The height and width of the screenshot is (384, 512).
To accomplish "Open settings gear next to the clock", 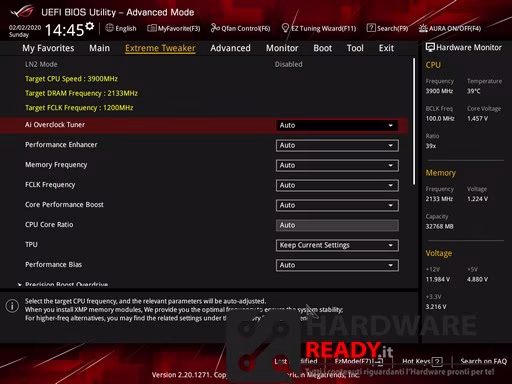I will (x=90, y=26).
